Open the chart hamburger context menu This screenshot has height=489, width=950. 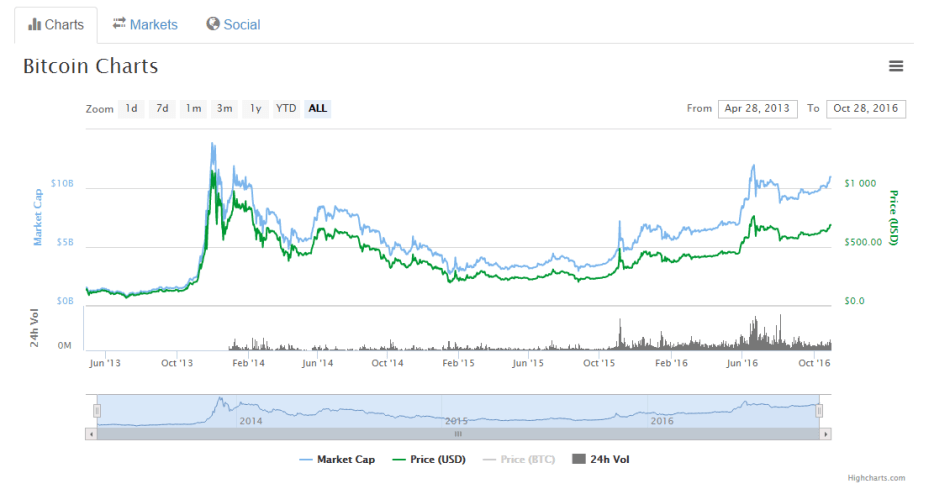[x=895, y=66]
